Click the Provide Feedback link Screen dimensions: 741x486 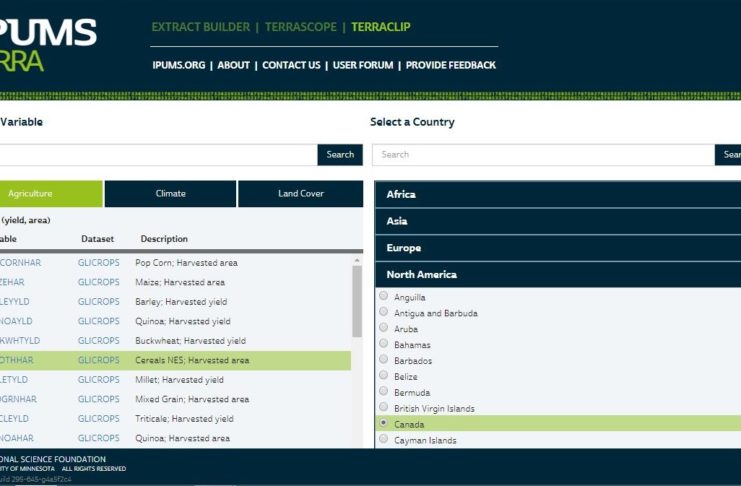tap(450, 65)
